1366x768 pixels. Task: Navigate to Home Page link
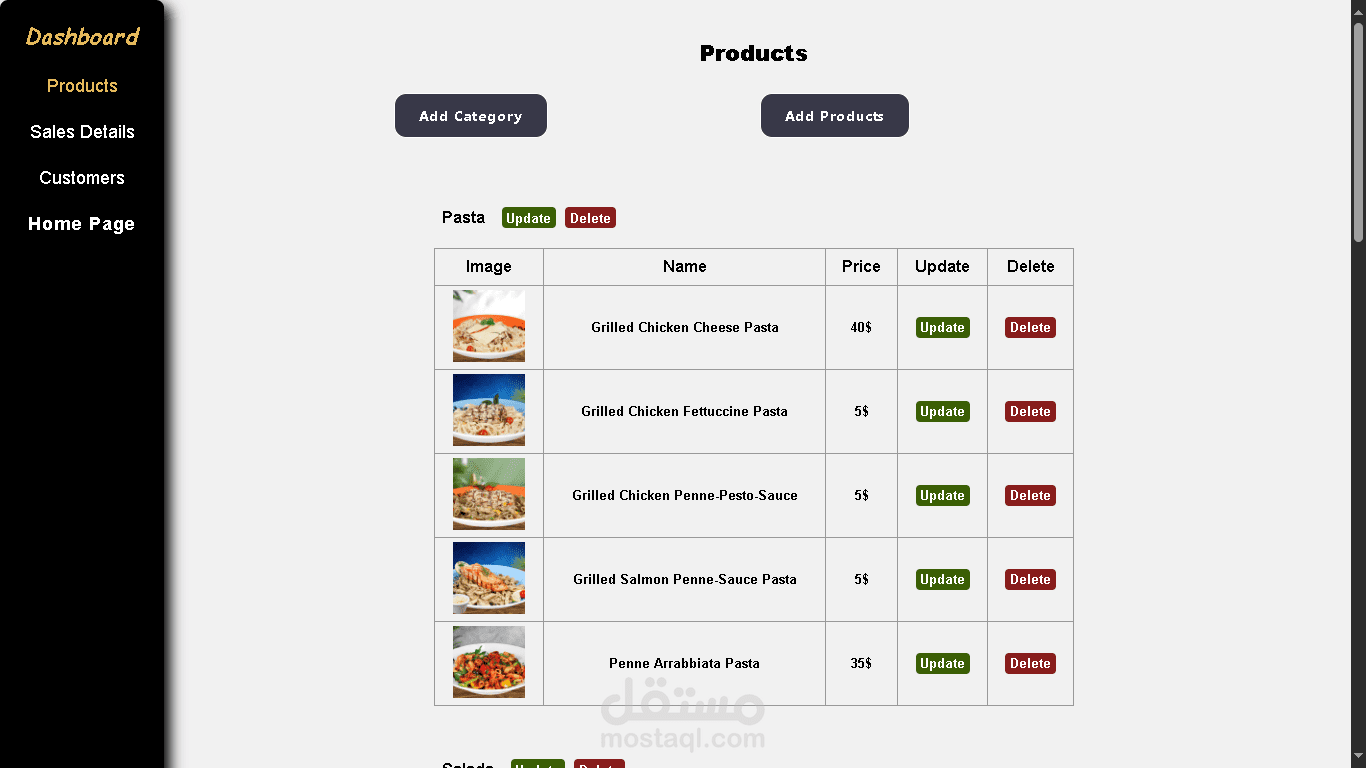pyautogui.click(x=81, y=224)
